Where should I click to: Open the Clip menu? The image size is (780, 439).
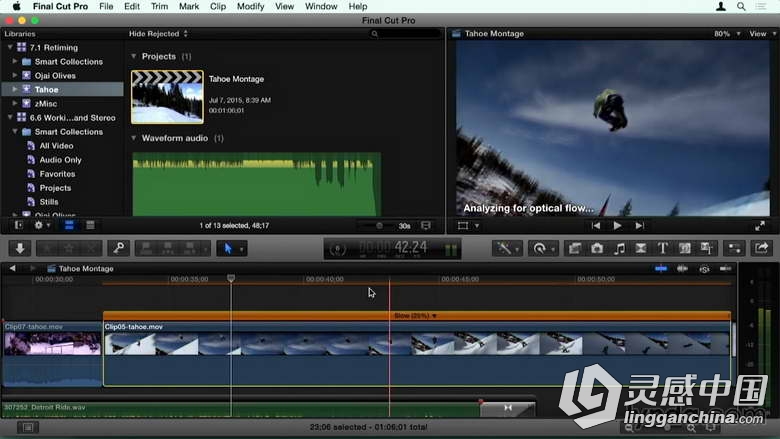(x=218, y=6)
